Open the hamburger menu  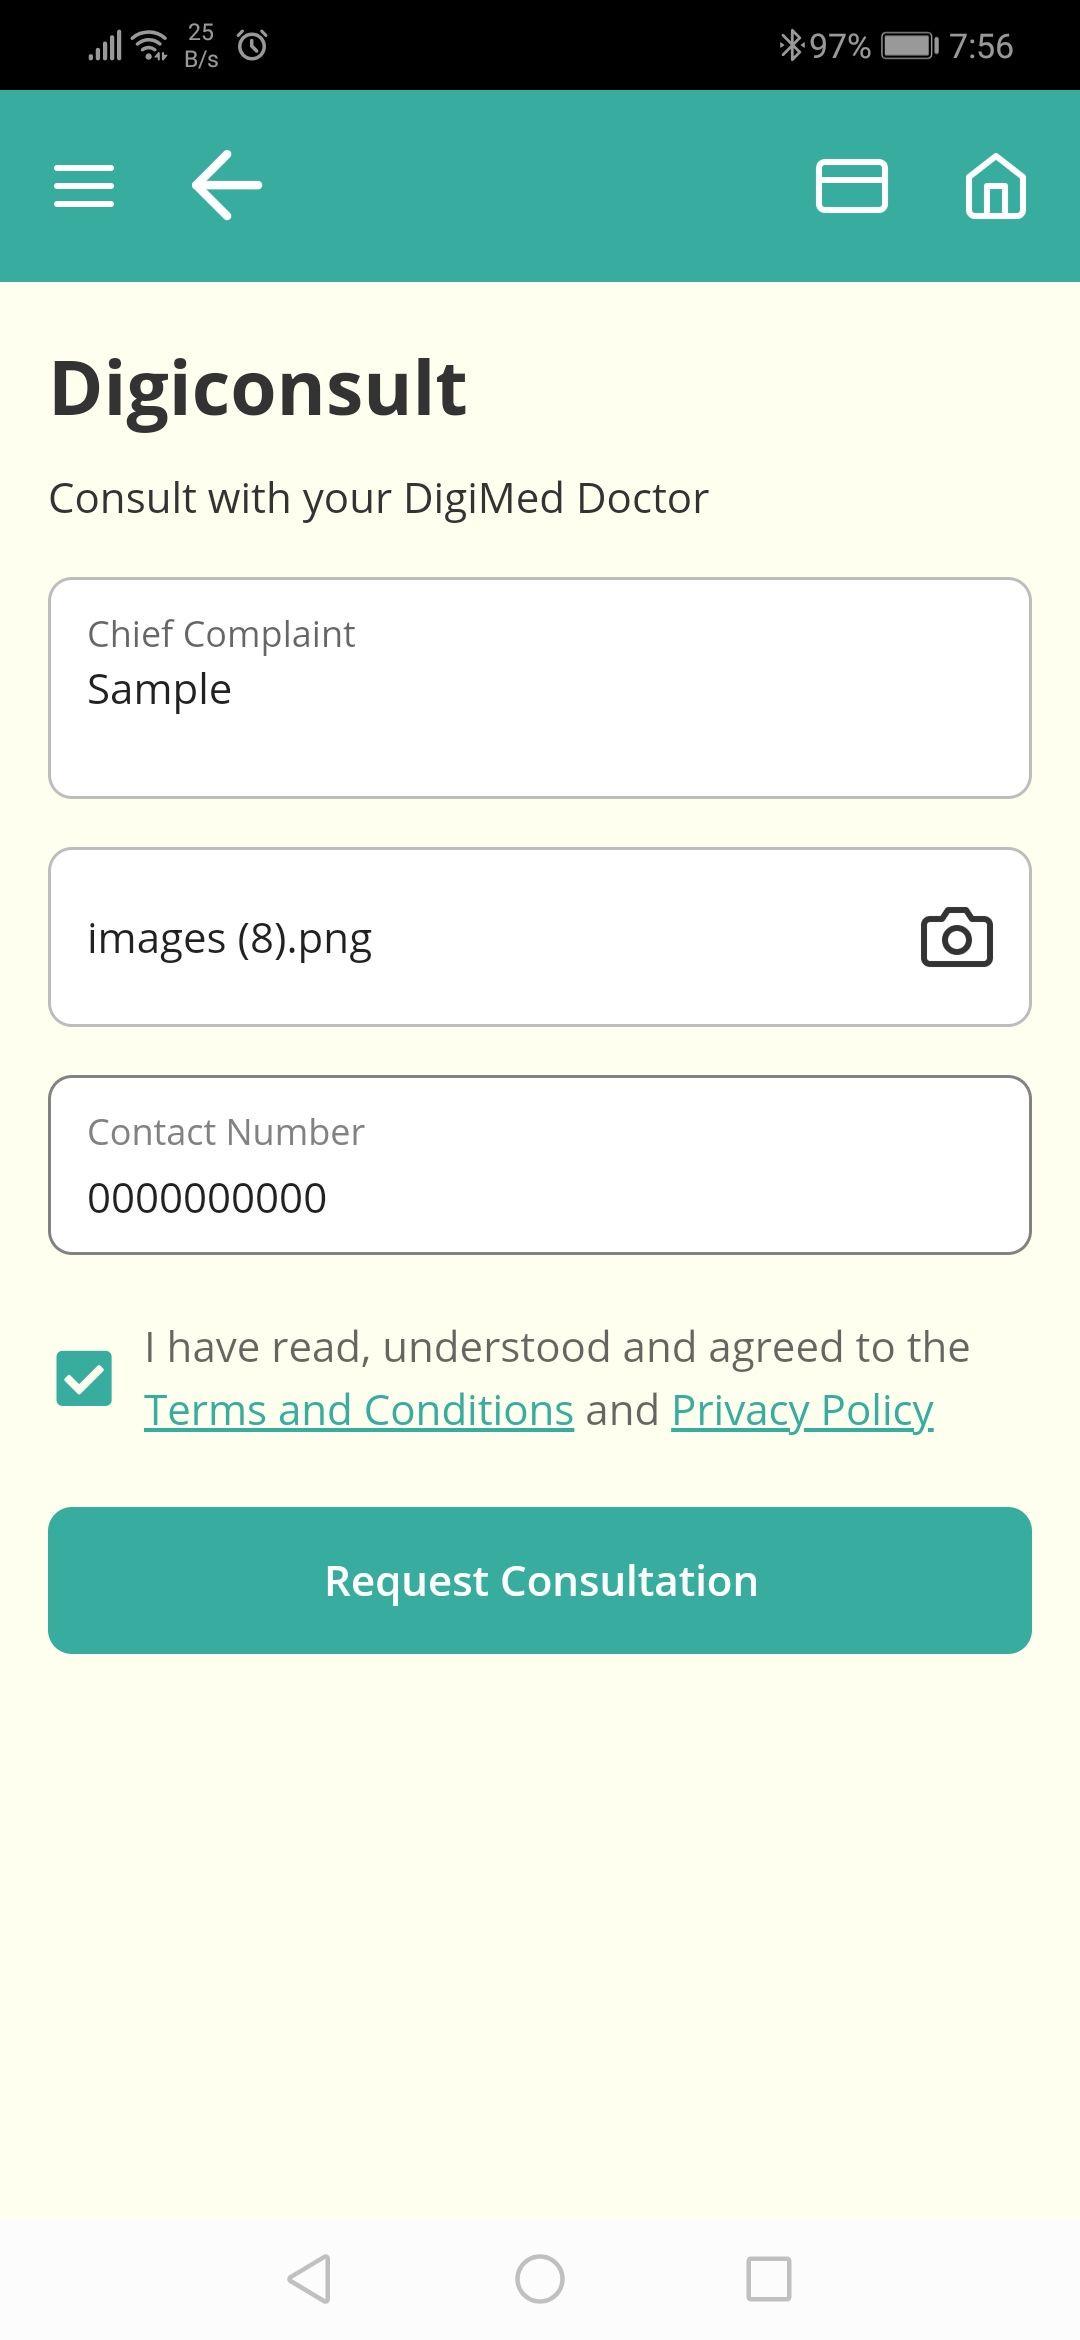(84, 186)
